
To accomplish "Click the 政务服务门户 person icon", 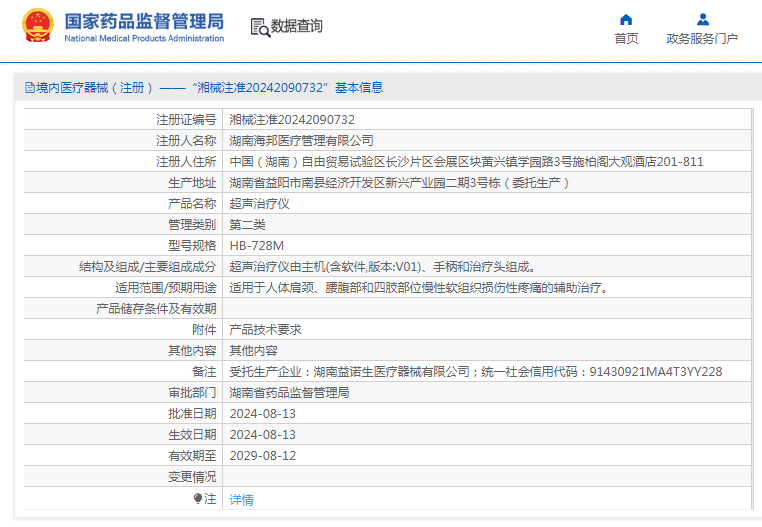I will coord(702,19).
